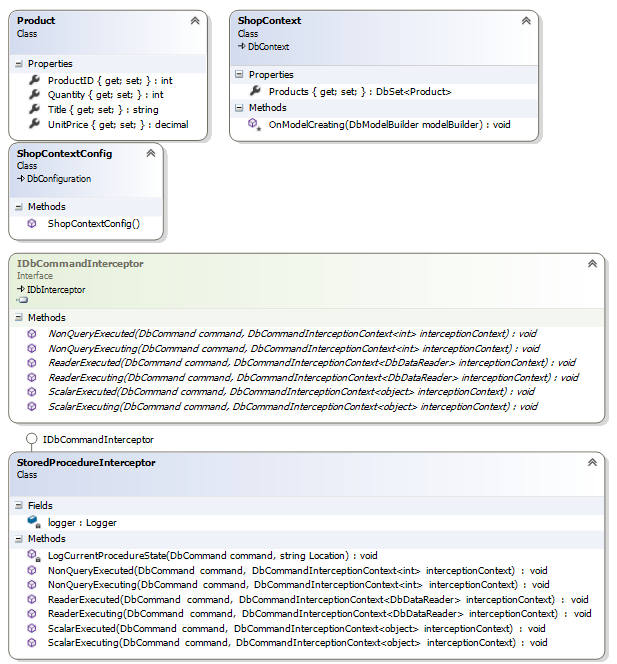Select ScalarExecuted method in IDbCommandInterceptor interface
This screenshot has height=664, width=617.
click(x=290, y=392)
